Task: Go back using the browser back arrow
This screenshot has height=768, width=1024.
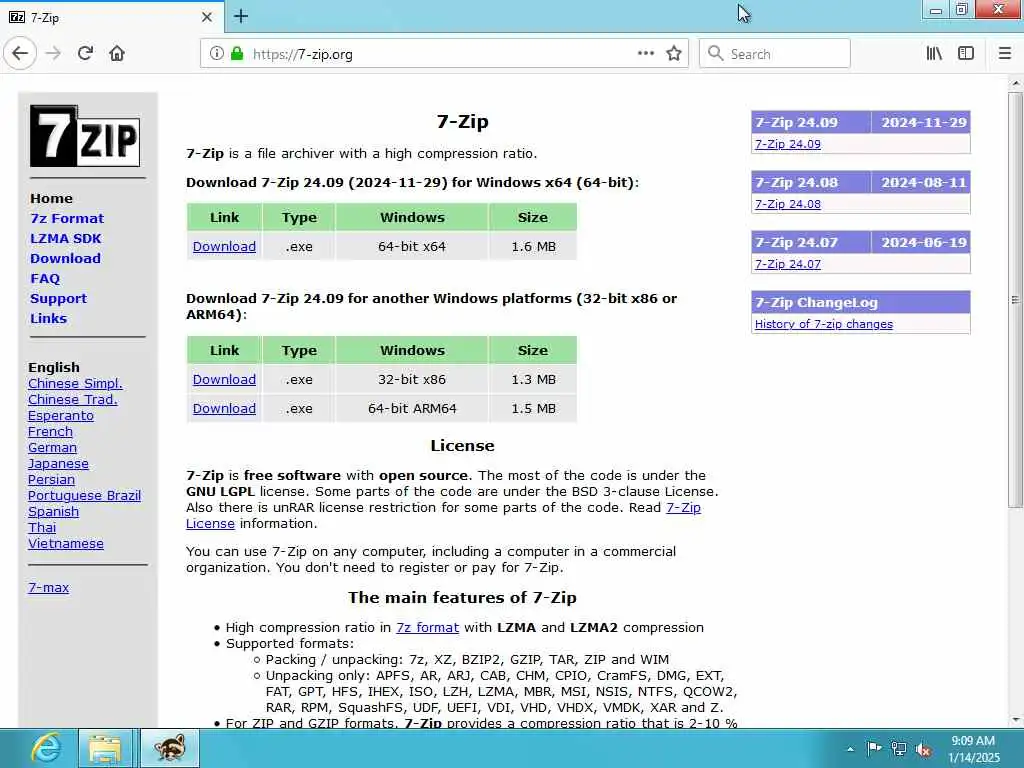Action: coord(20,54)
